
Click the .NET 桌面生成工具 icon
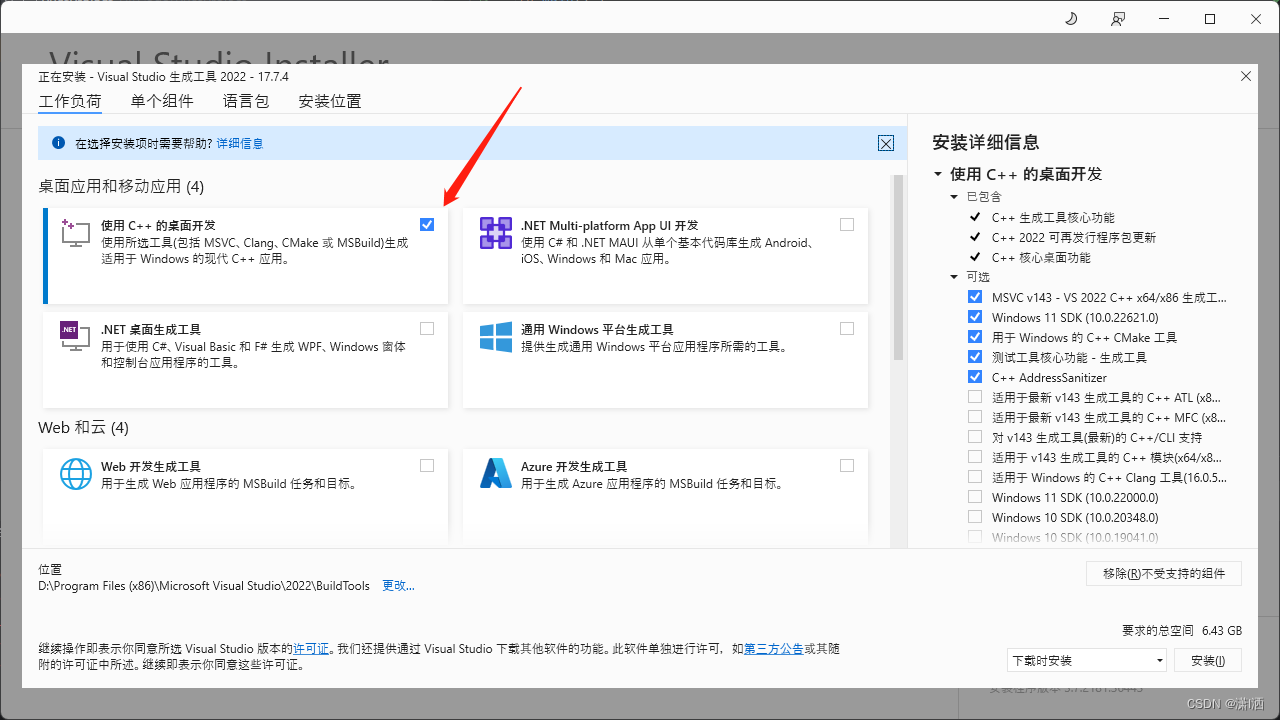tap(76, 337)
